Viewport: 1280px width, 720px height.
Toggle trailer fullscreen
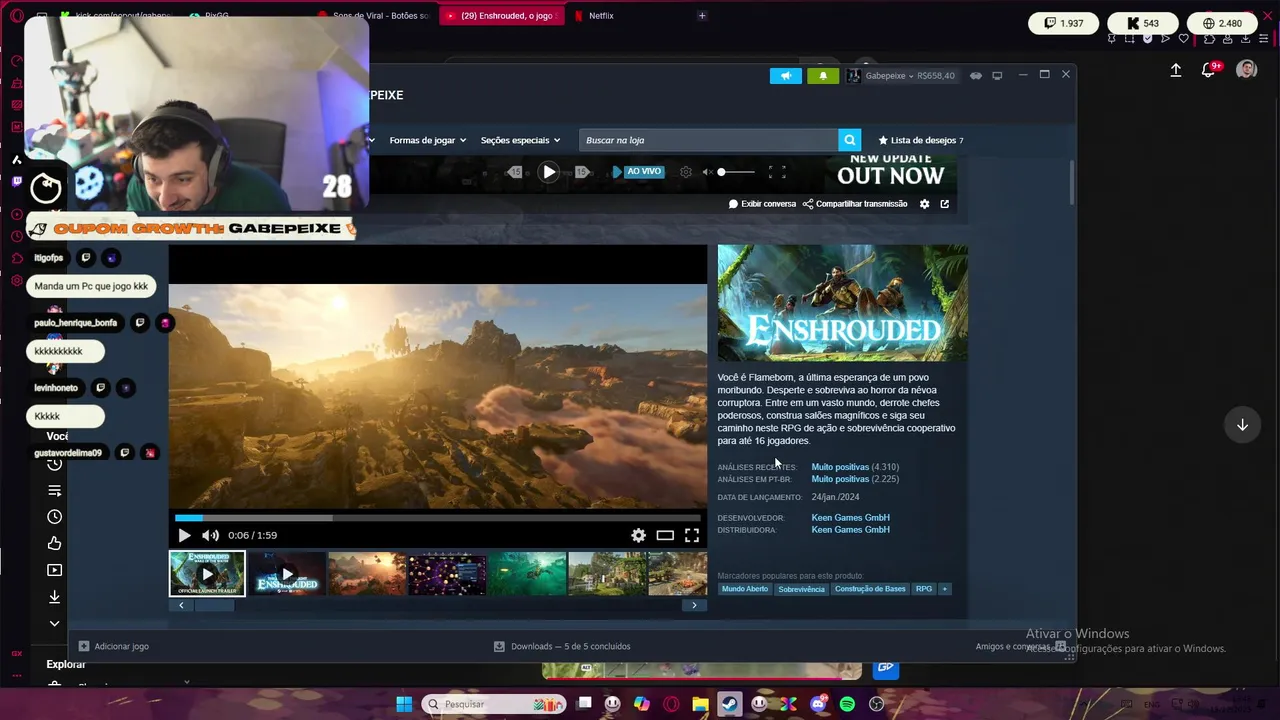pyautogui.click(x=692, y=536)
